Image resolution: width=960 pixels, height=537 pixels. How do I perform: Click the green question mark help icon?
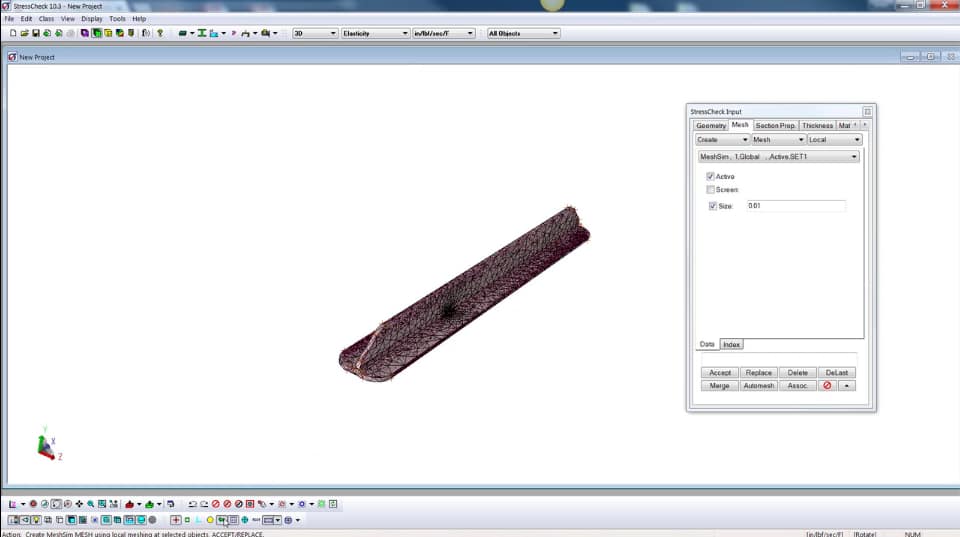coord(160,33)
